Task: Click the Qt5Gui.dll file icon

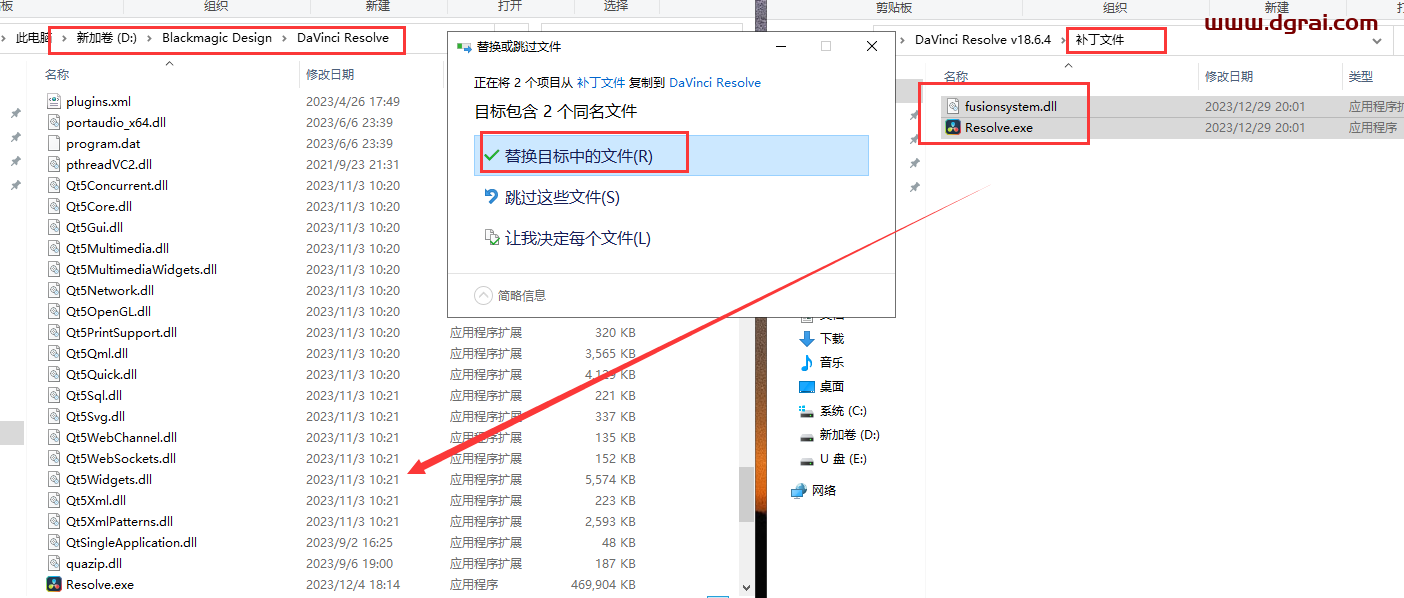Action: pos(55,227)
